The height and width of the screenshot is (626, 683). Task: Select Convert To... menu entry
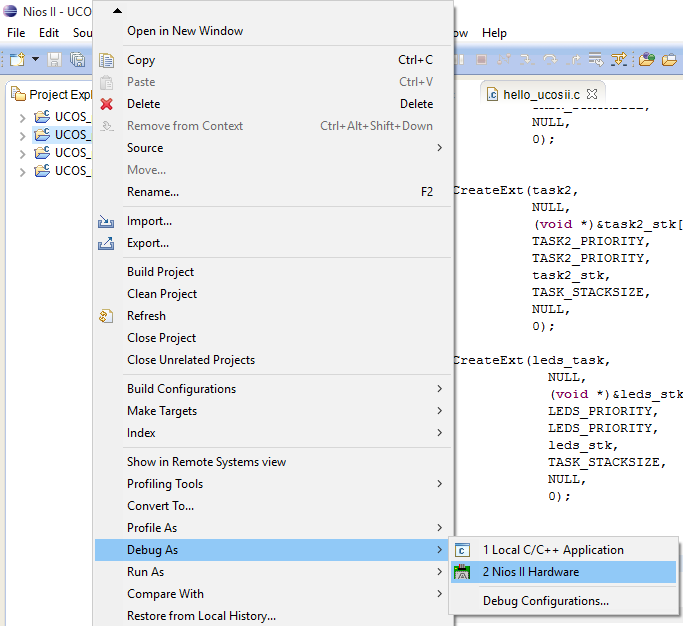pos(274,506)
